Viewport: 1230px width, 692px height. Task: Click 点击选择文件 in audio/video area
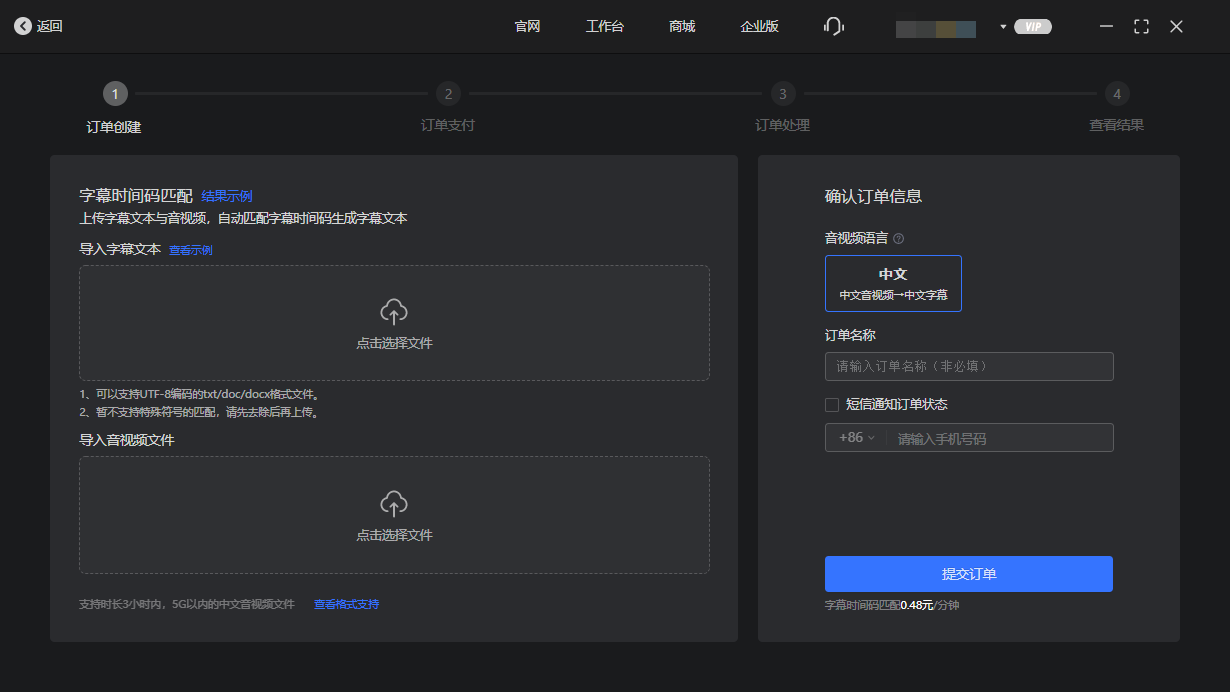coord(394,535)
